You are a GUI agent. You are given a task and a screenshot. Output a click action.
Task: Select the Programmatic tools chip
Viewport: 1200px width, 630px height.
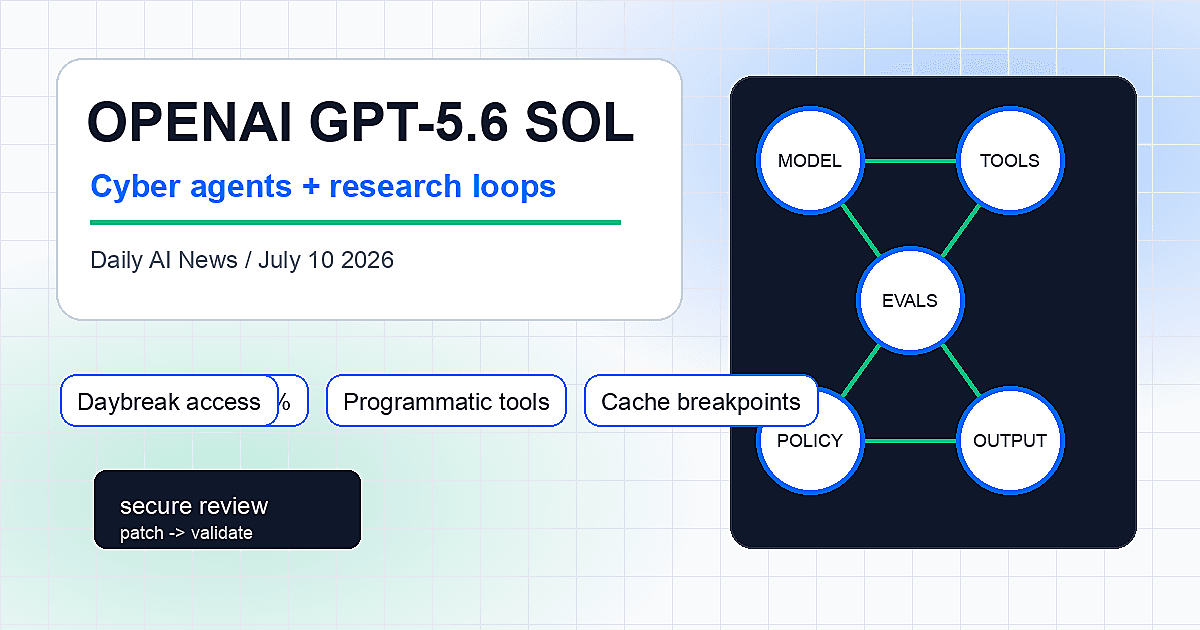(x=446, y=402)
